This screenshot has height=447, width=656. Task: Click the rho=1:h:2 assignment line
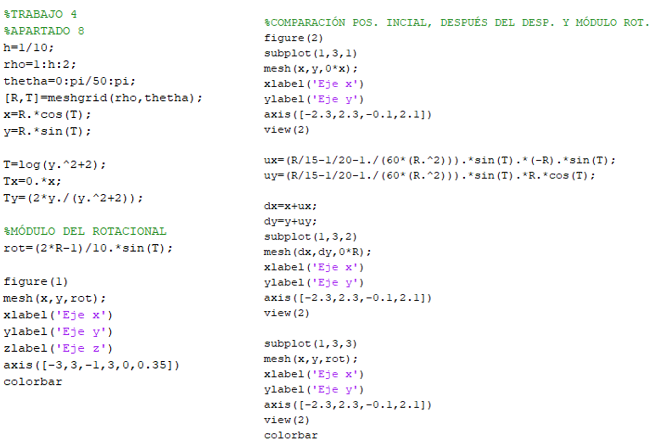pos(33,63)
